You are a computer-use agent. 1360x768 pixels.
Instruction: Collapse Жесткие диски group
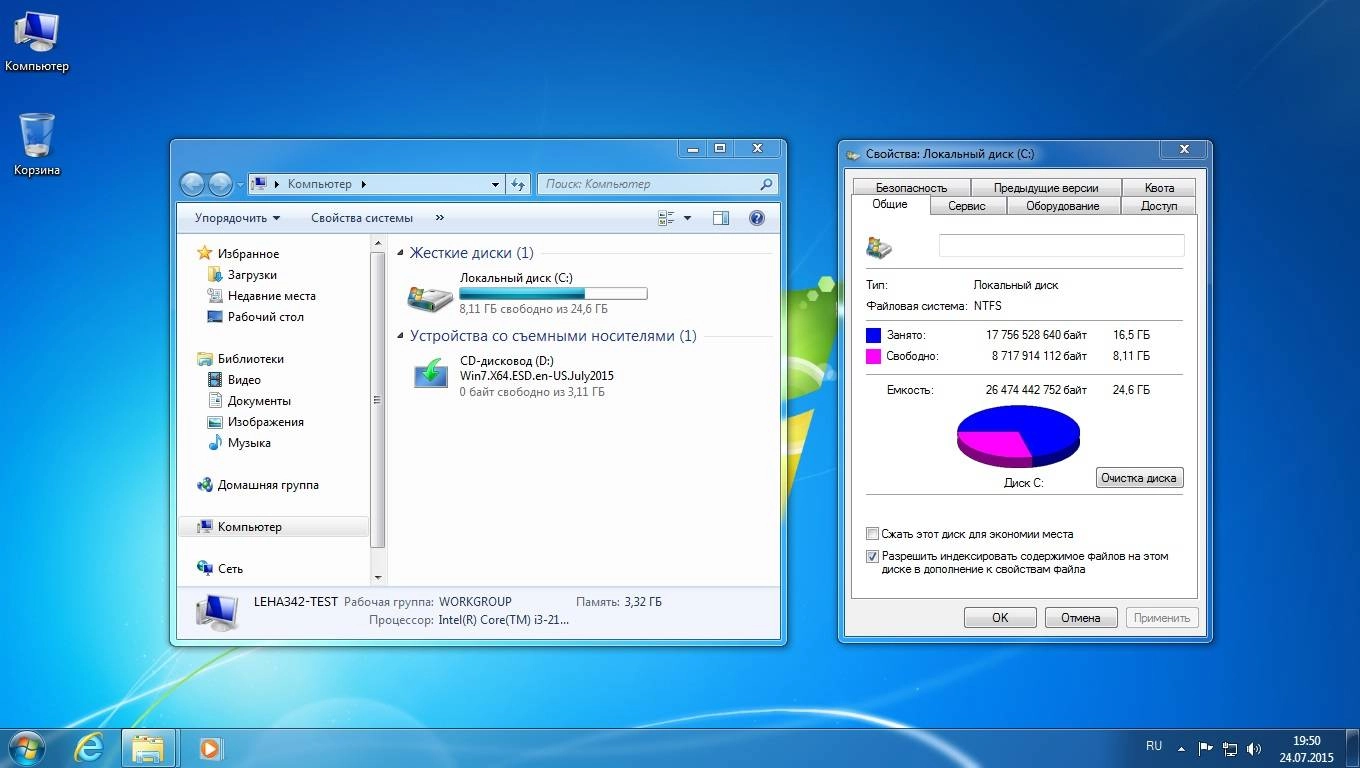(401, 254)
